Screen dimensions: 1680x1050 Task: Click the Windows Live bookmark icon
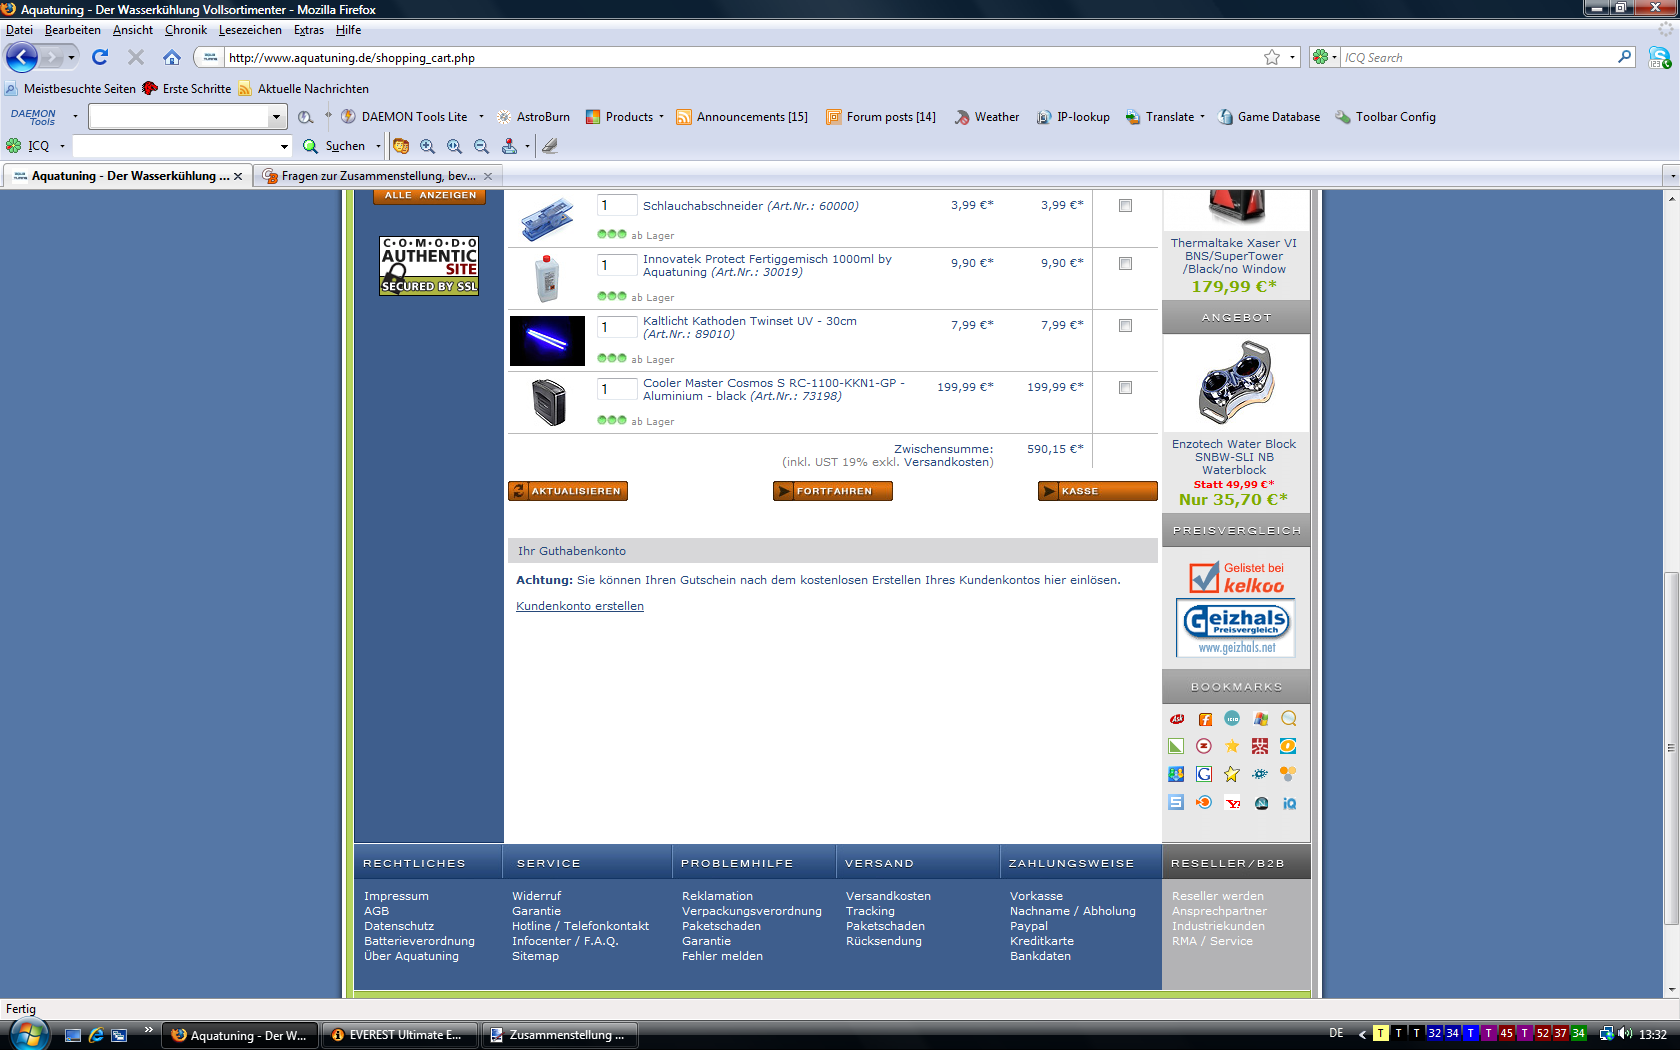(1261, 719)
